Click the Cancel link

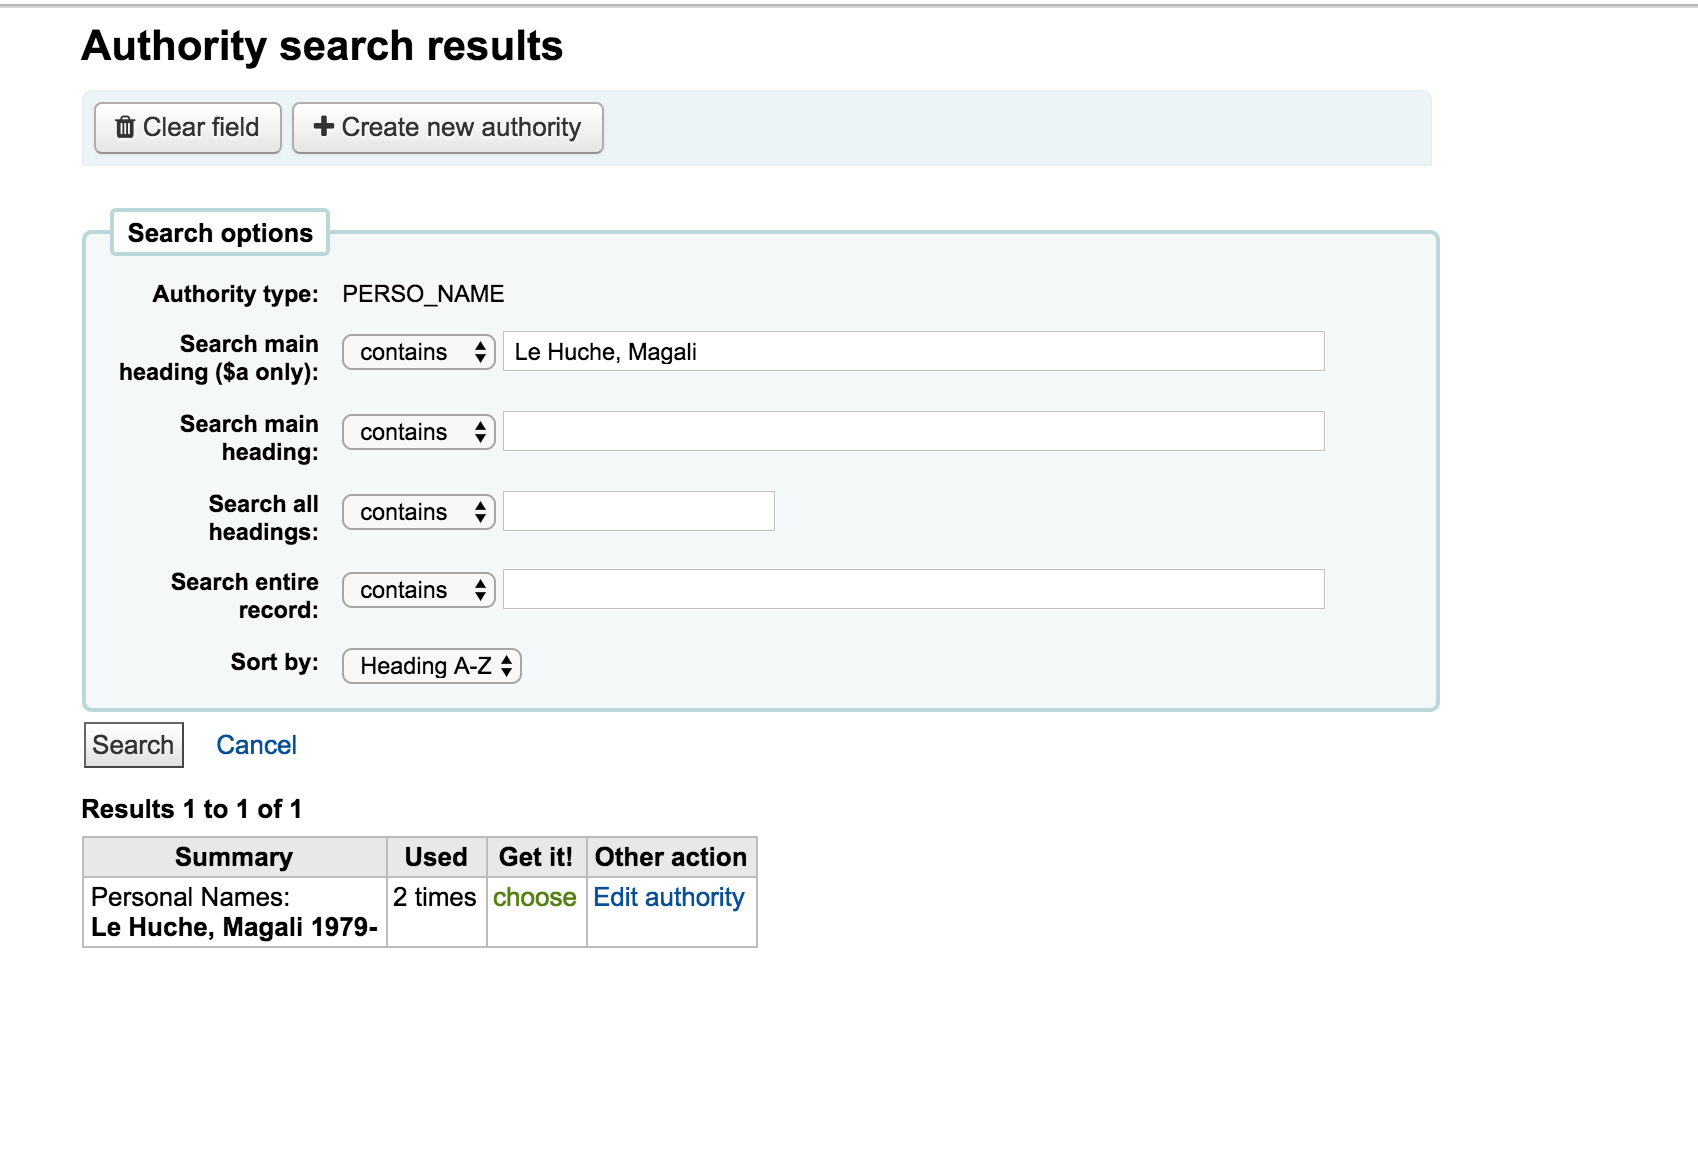click(257, 745)
